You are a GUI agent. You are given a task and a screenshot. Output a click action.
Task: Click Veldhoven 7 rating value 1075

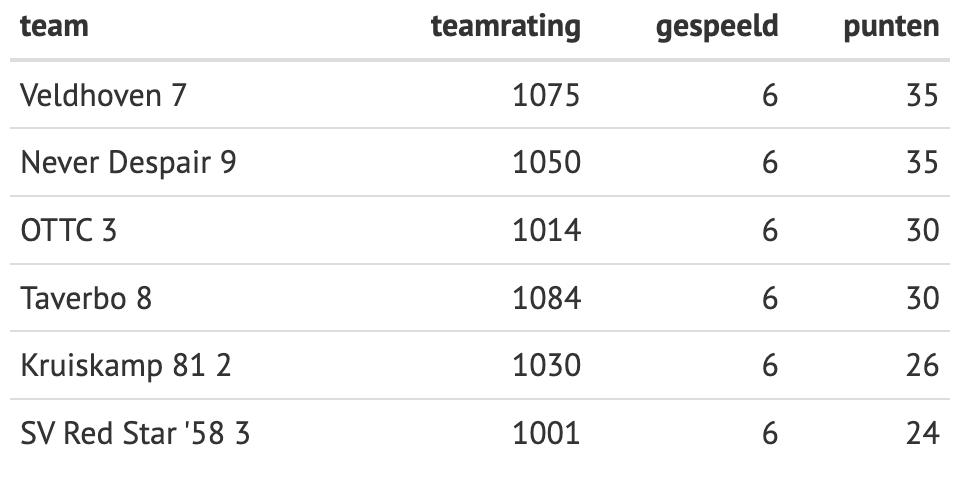(x=546, y=96)
